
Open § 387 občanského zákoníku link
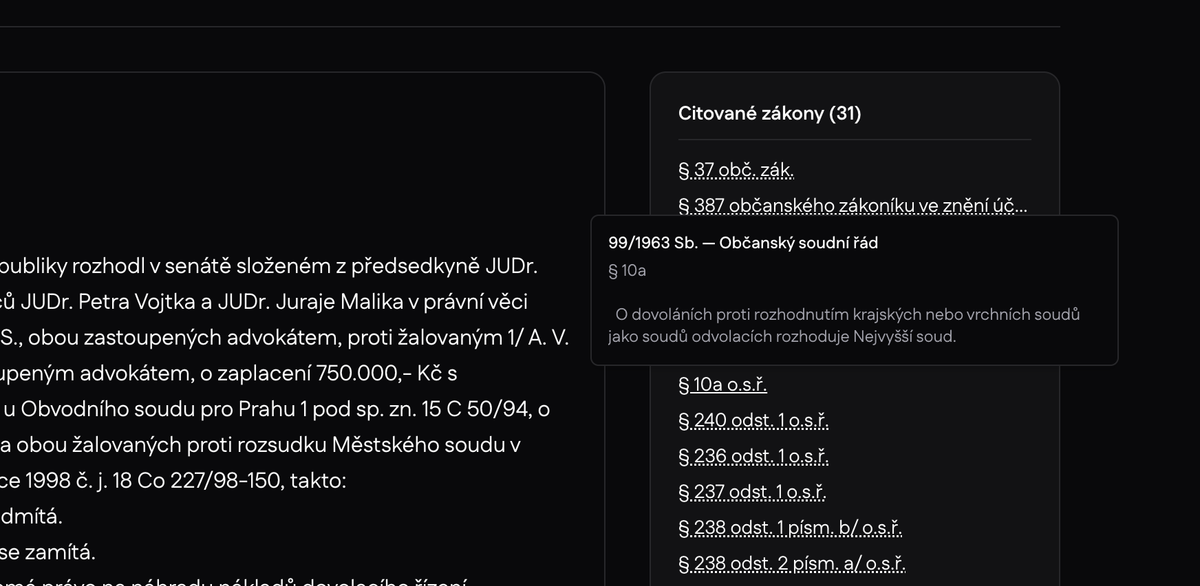point(852,205)
